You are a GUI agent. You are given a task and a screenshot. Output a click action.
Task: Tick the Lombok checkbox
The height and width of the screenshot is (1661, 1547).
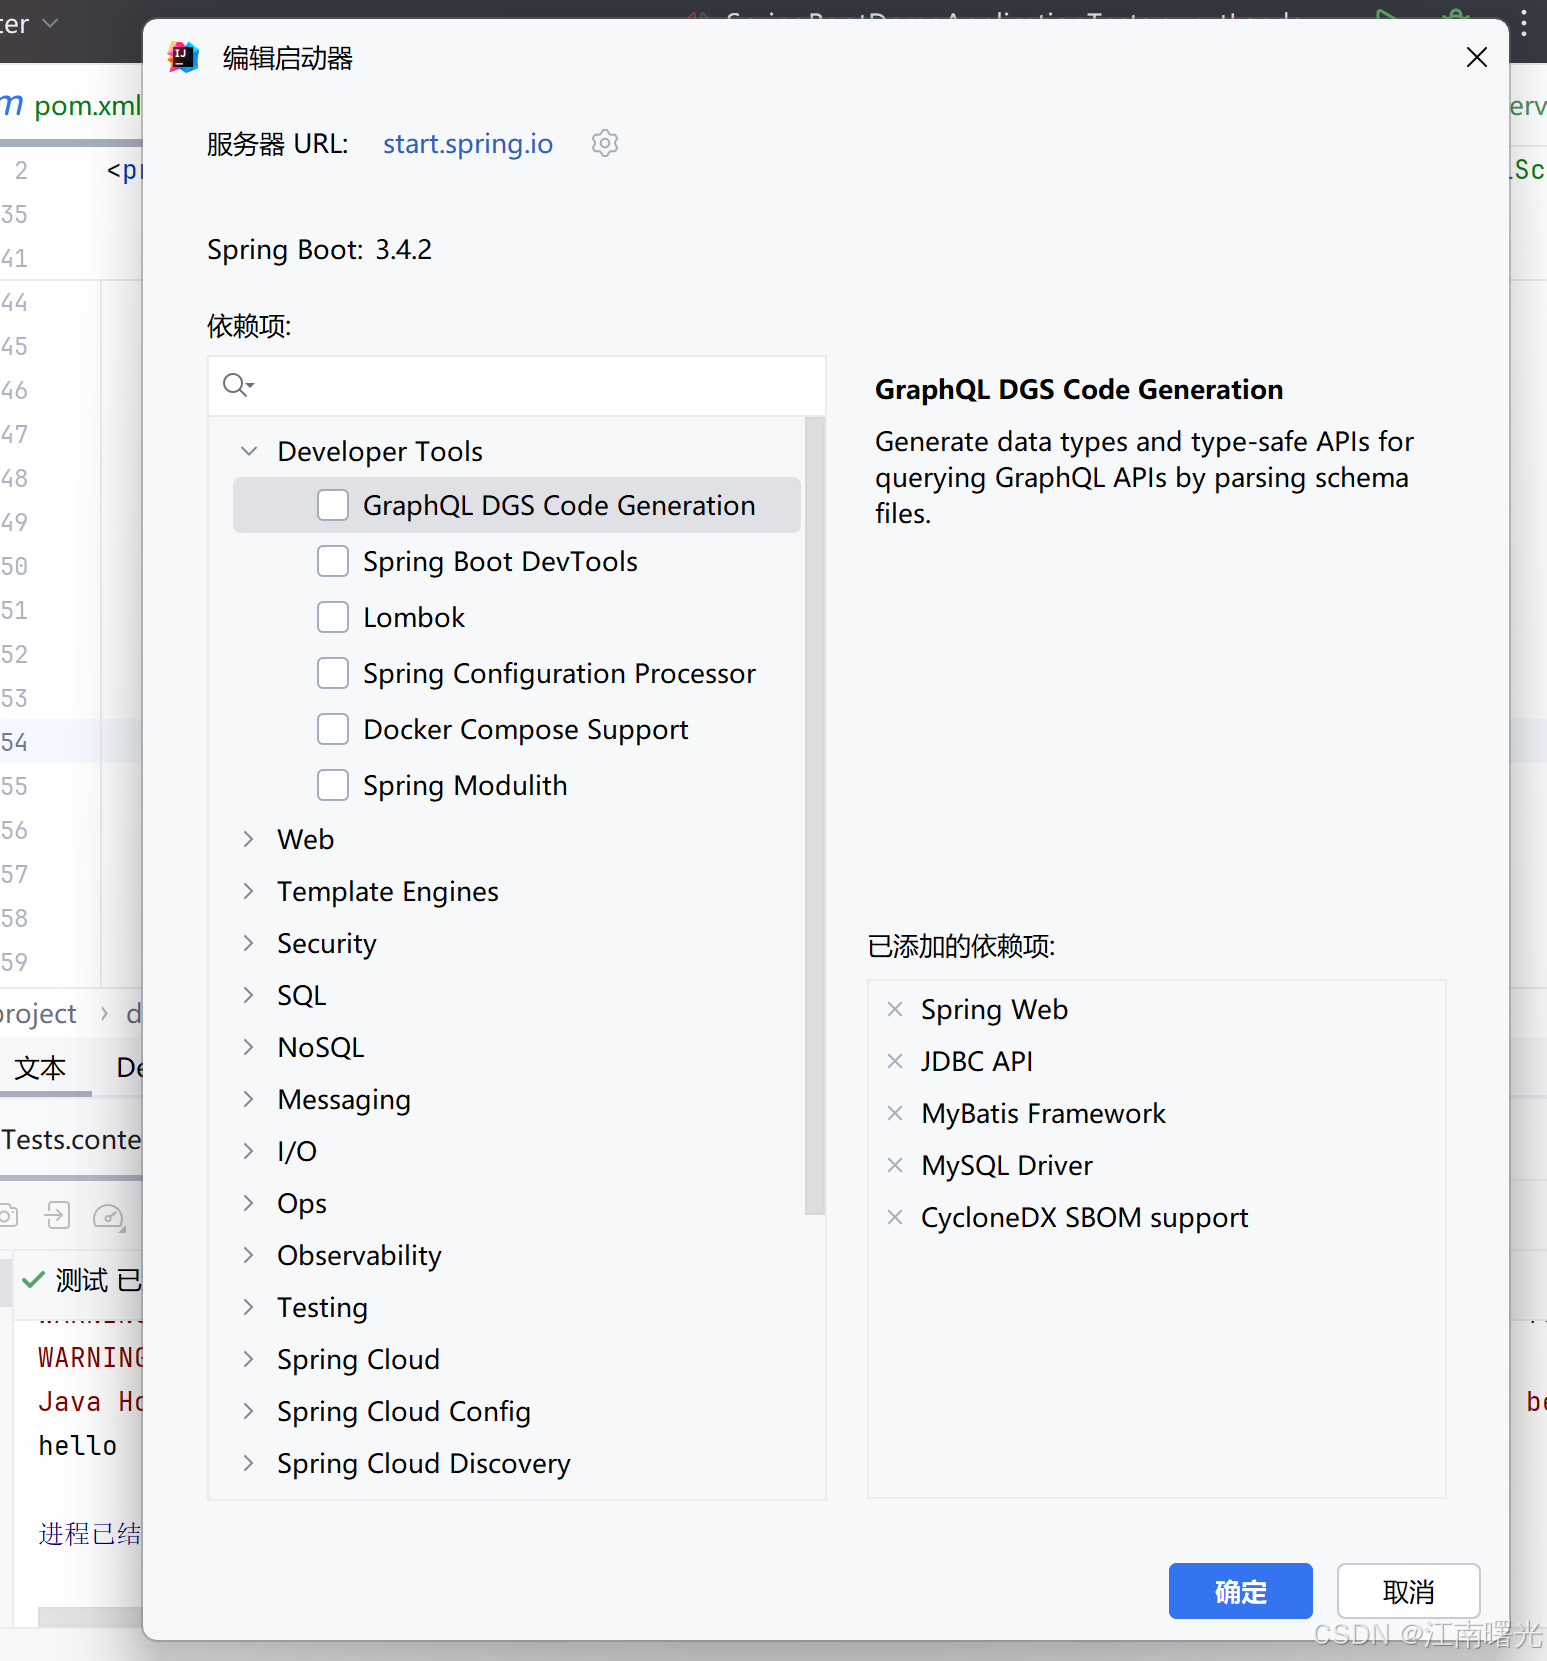333,617
